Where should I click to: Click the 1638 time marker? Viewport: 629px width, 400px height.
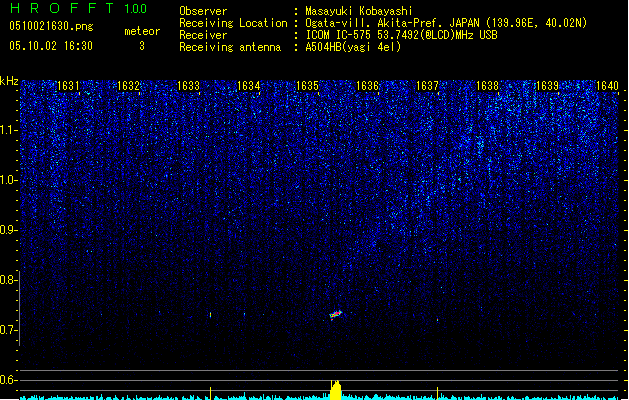tap(487, 86)
